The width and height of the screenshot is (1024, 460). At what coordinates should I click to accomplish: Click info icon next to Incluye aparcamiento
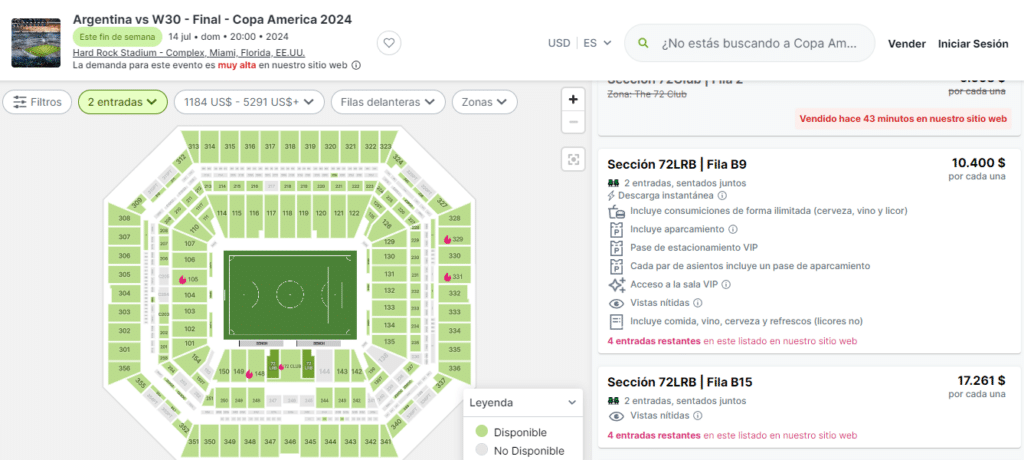coord(732,229)
